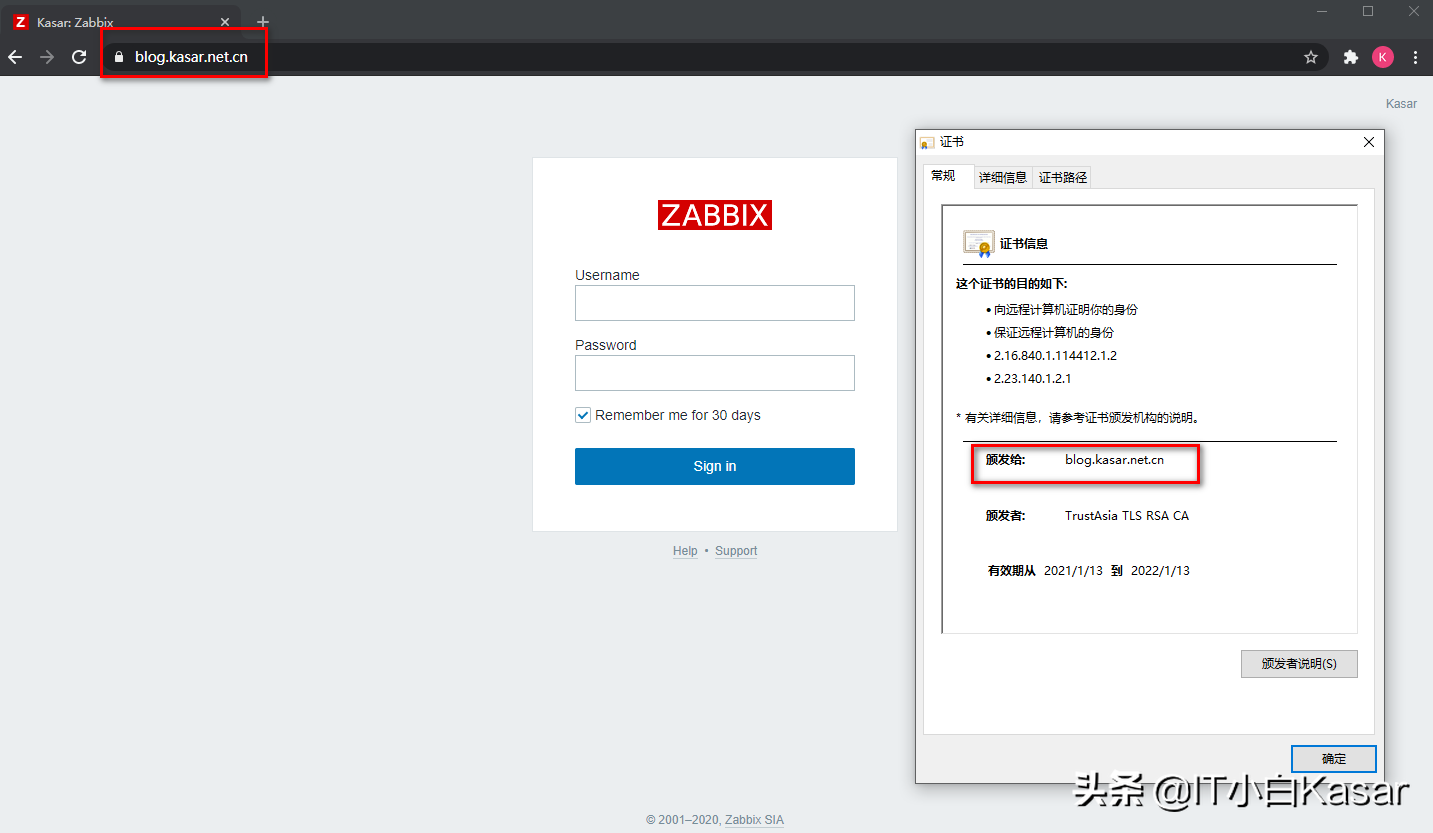Click the padlock site security icon

119,57
